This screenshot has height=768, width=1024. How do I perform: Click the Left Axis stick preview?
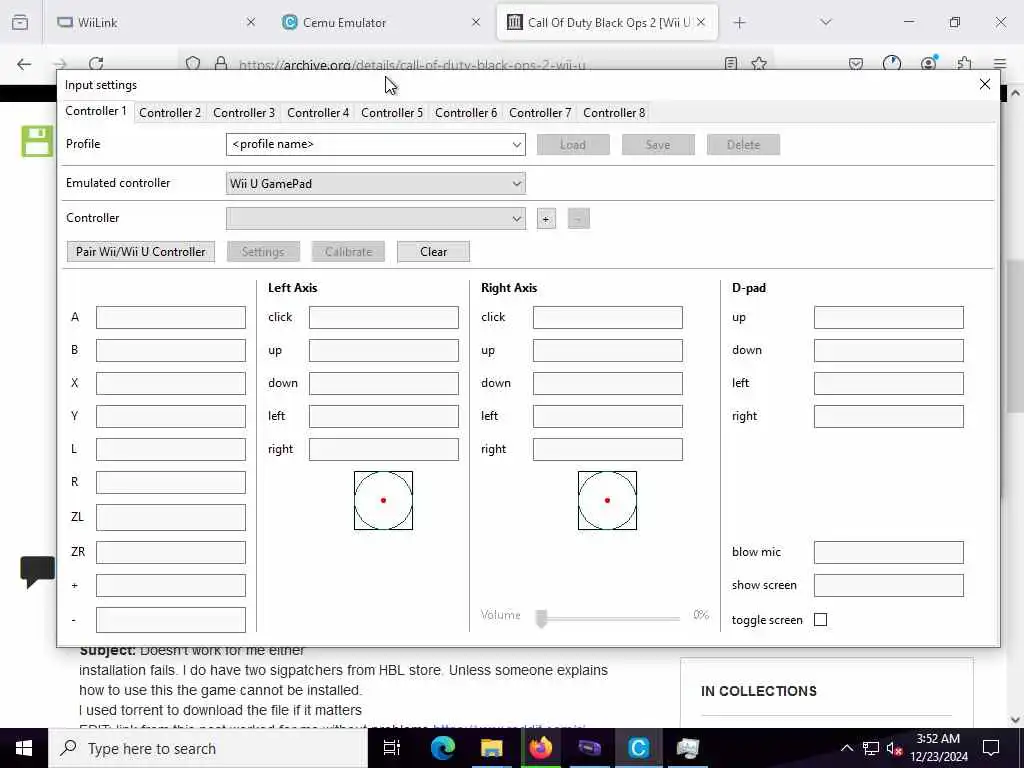click(x=383, y=500)
